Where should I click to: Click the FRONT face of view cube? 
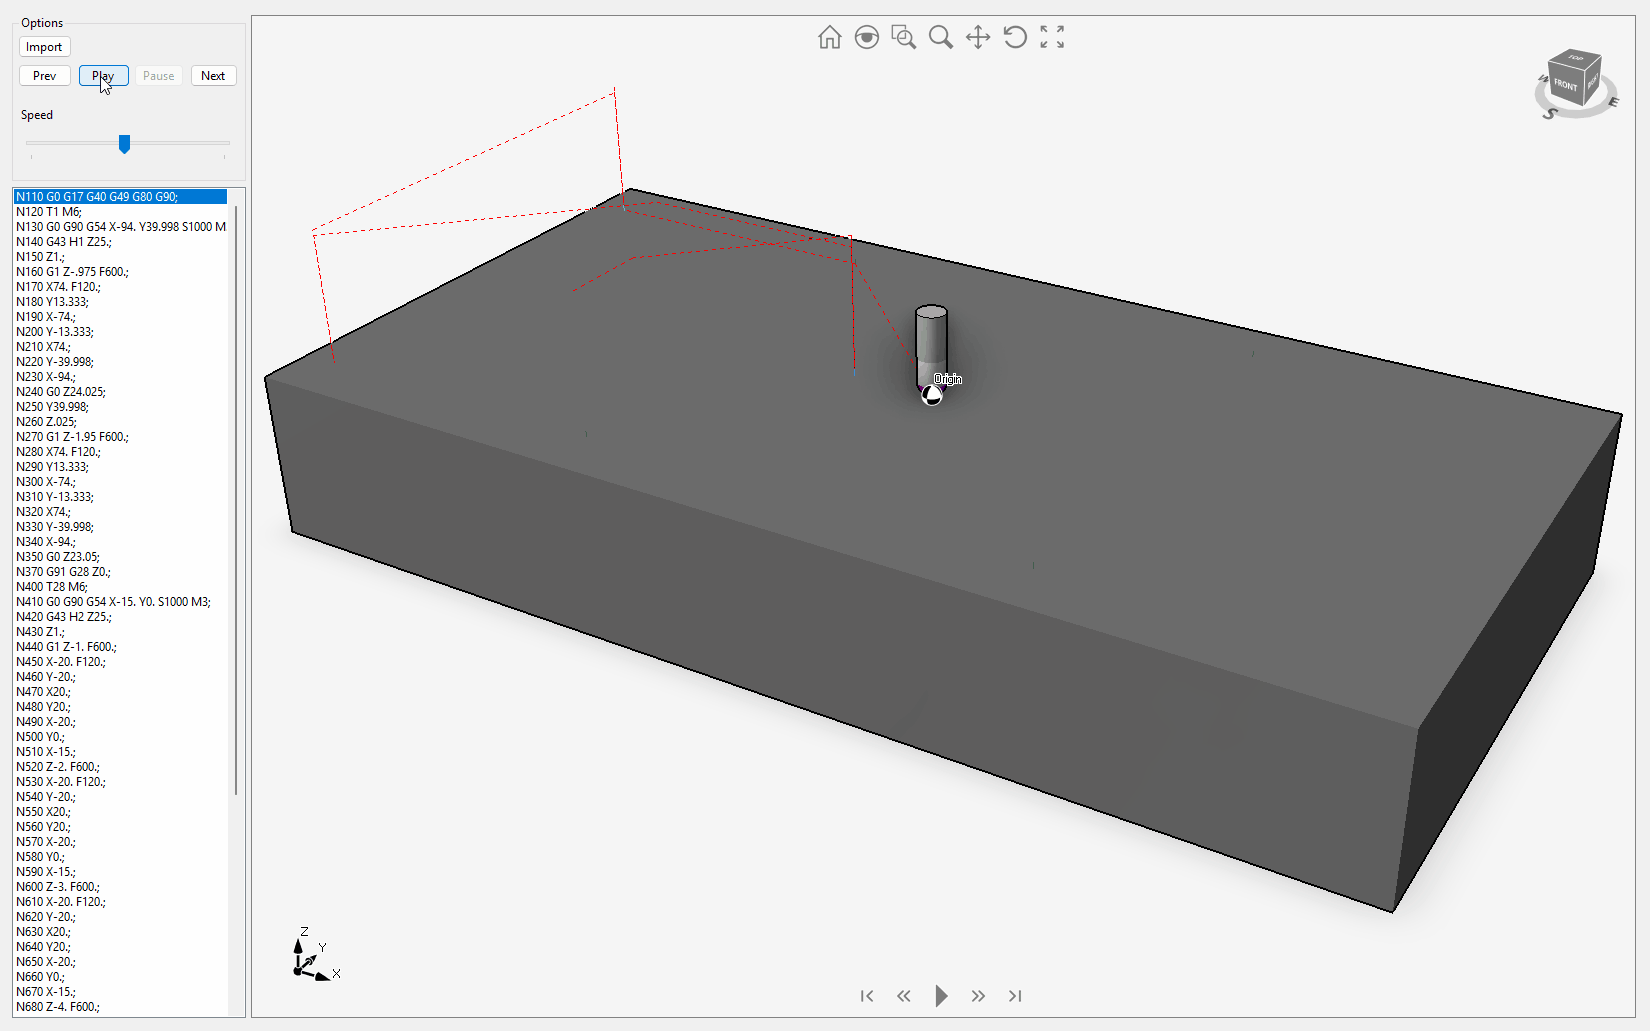click(x=1566, y=85)
